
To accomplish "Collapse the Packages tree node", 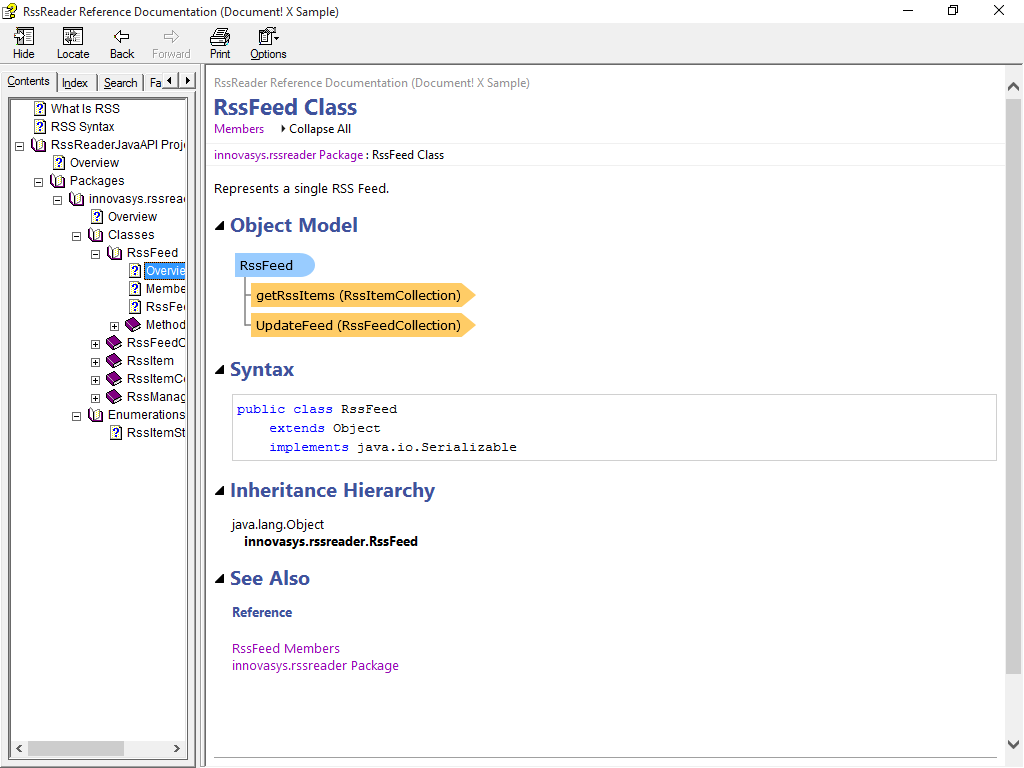I will point(39,182).
